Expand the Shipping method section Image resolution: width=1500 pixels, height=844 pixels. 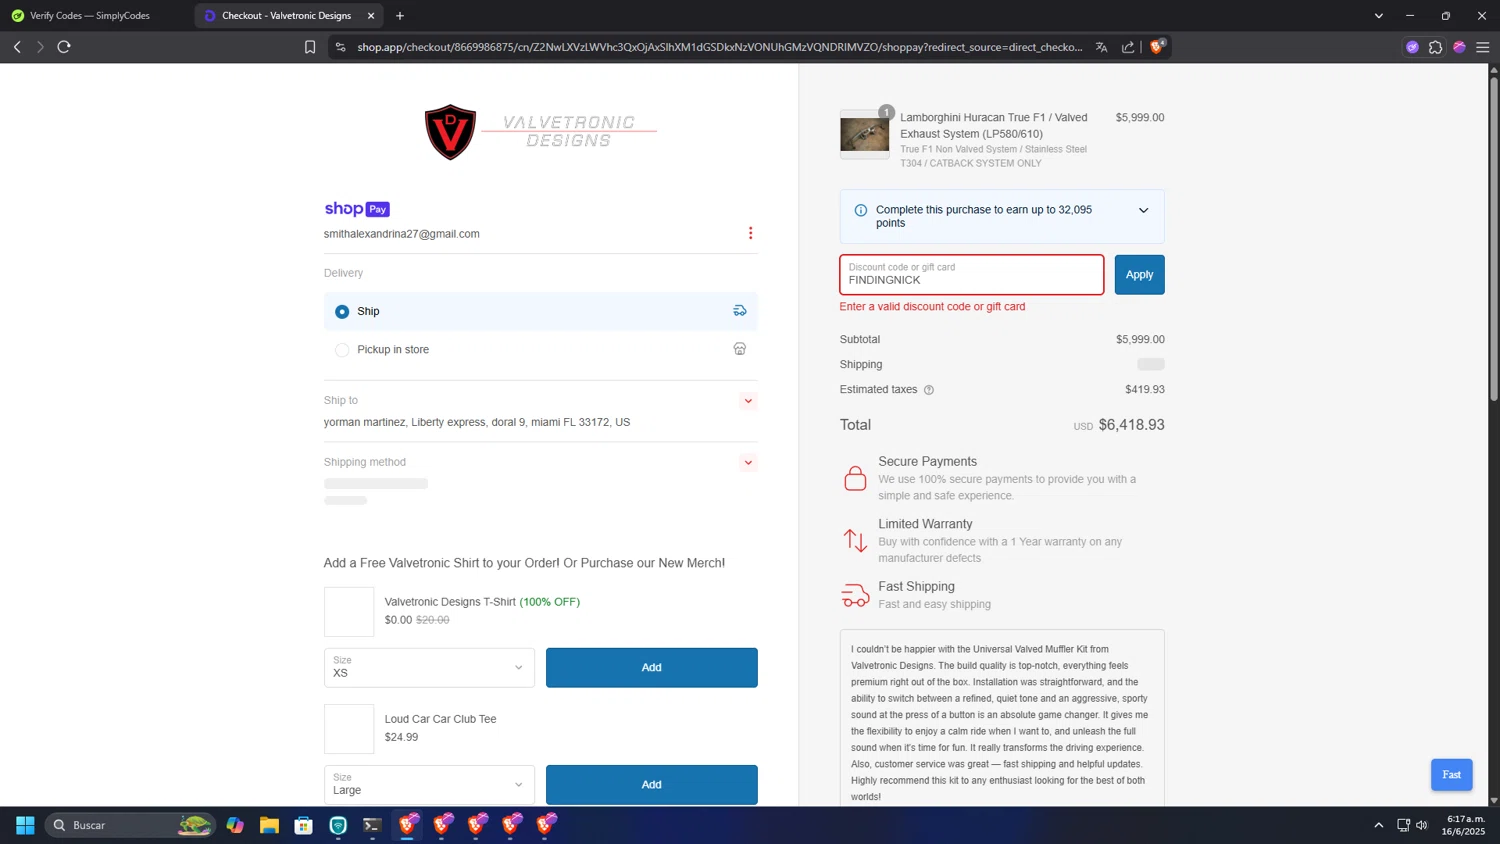point(748,463)
